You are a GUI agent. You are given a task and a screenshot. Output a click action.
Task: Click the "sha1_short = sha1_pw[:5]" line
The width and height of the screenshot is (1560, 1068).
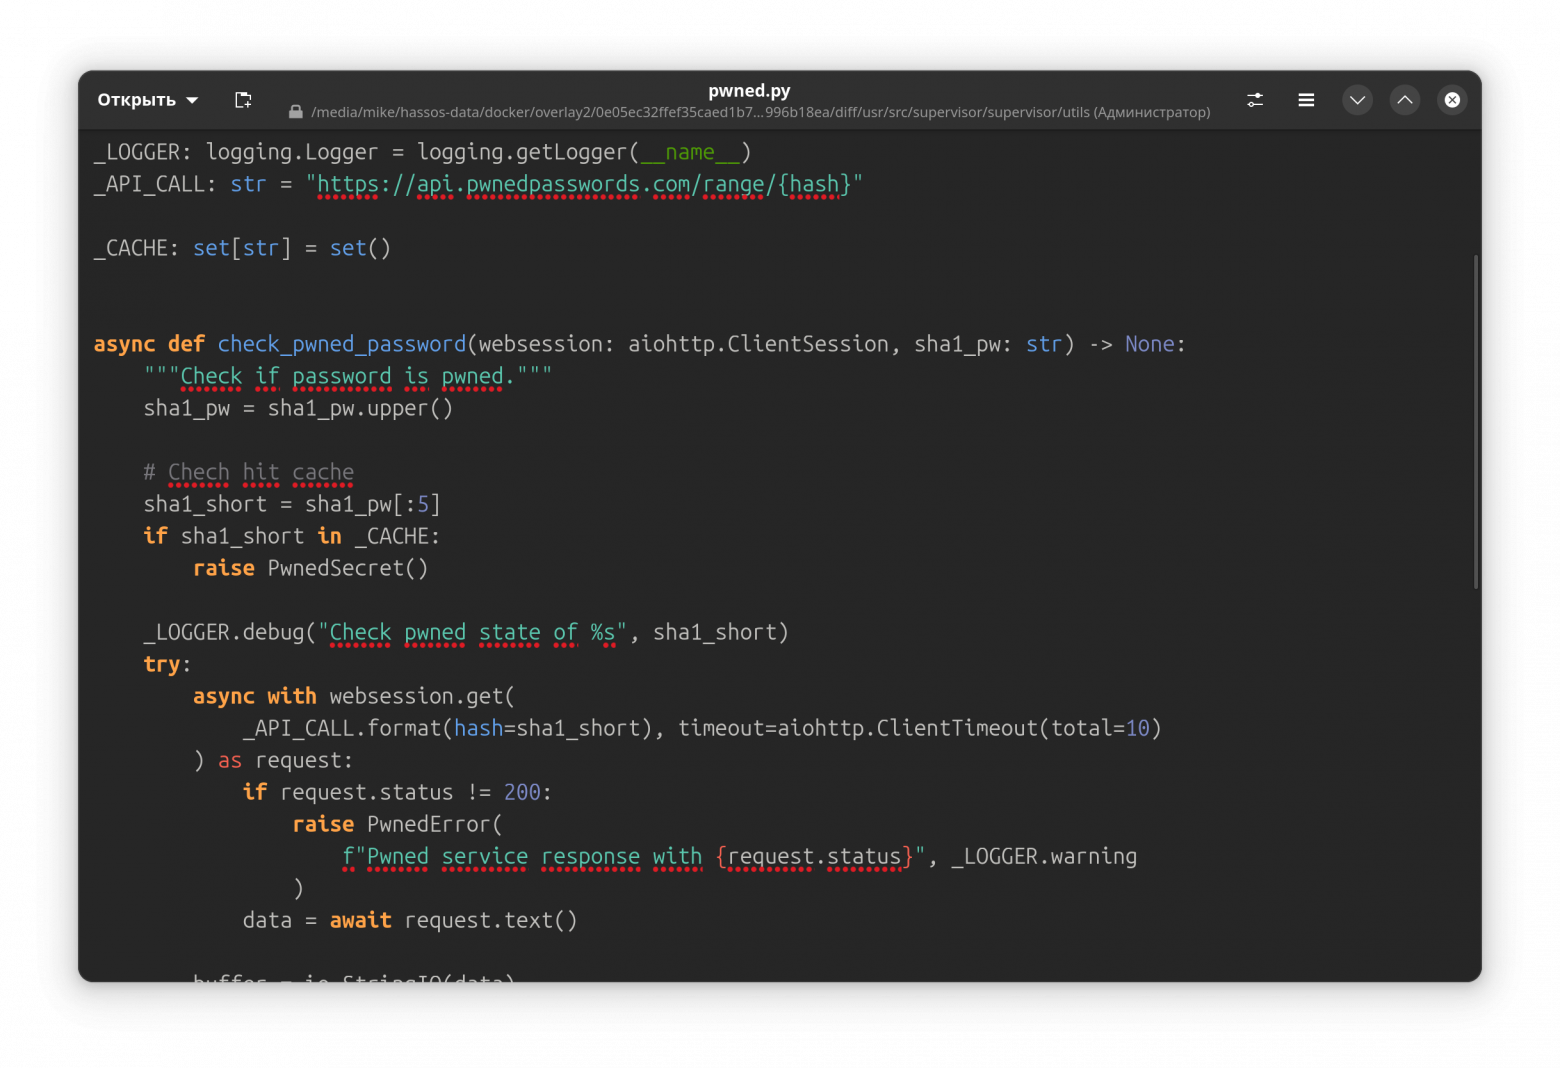tap(292, 504)
